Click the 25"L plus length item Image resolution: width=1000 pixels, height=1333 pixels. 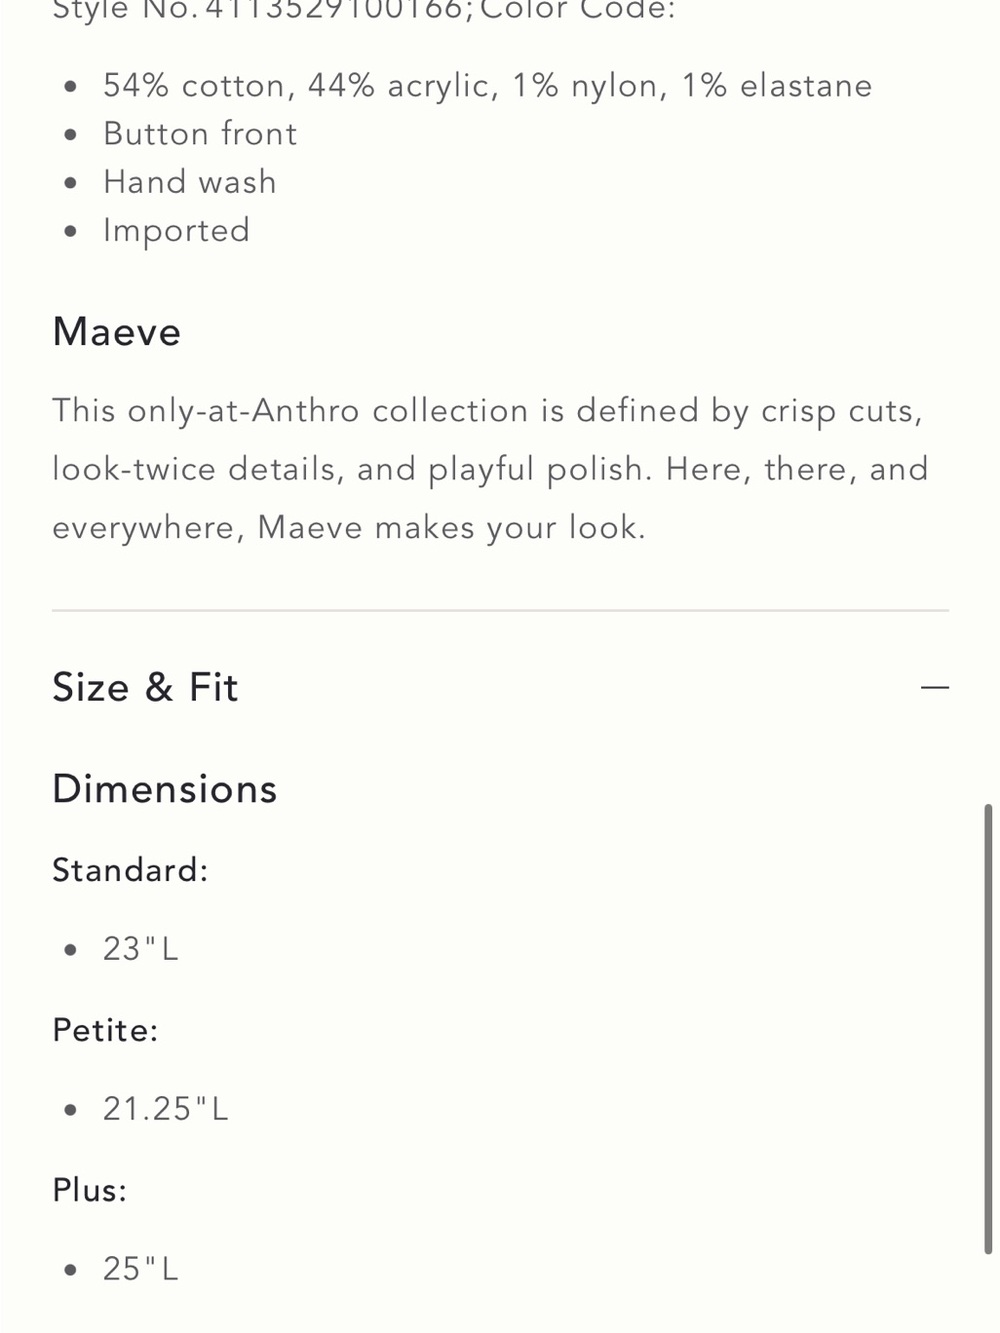[x=141, y=1269]
